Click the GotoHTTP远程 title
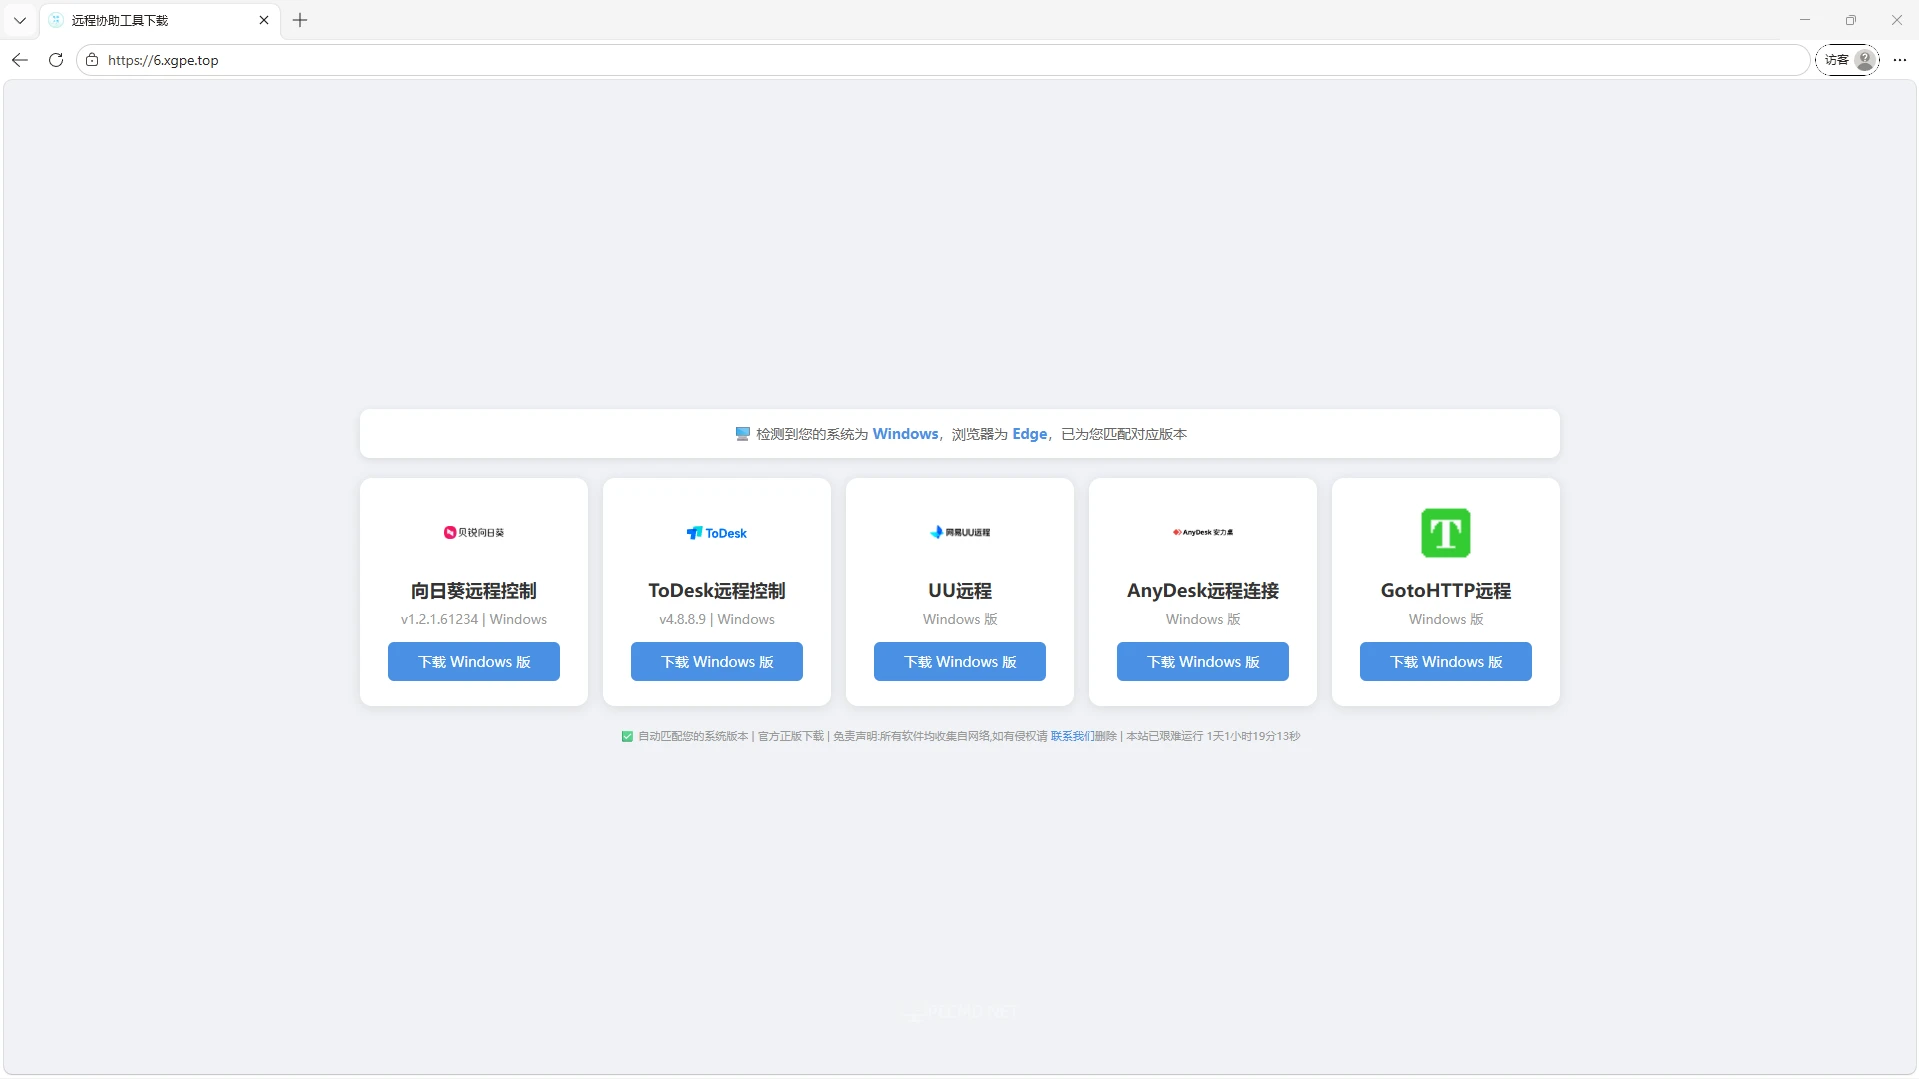Viewport: 1919px width, 1079px height. point(1446,591)
